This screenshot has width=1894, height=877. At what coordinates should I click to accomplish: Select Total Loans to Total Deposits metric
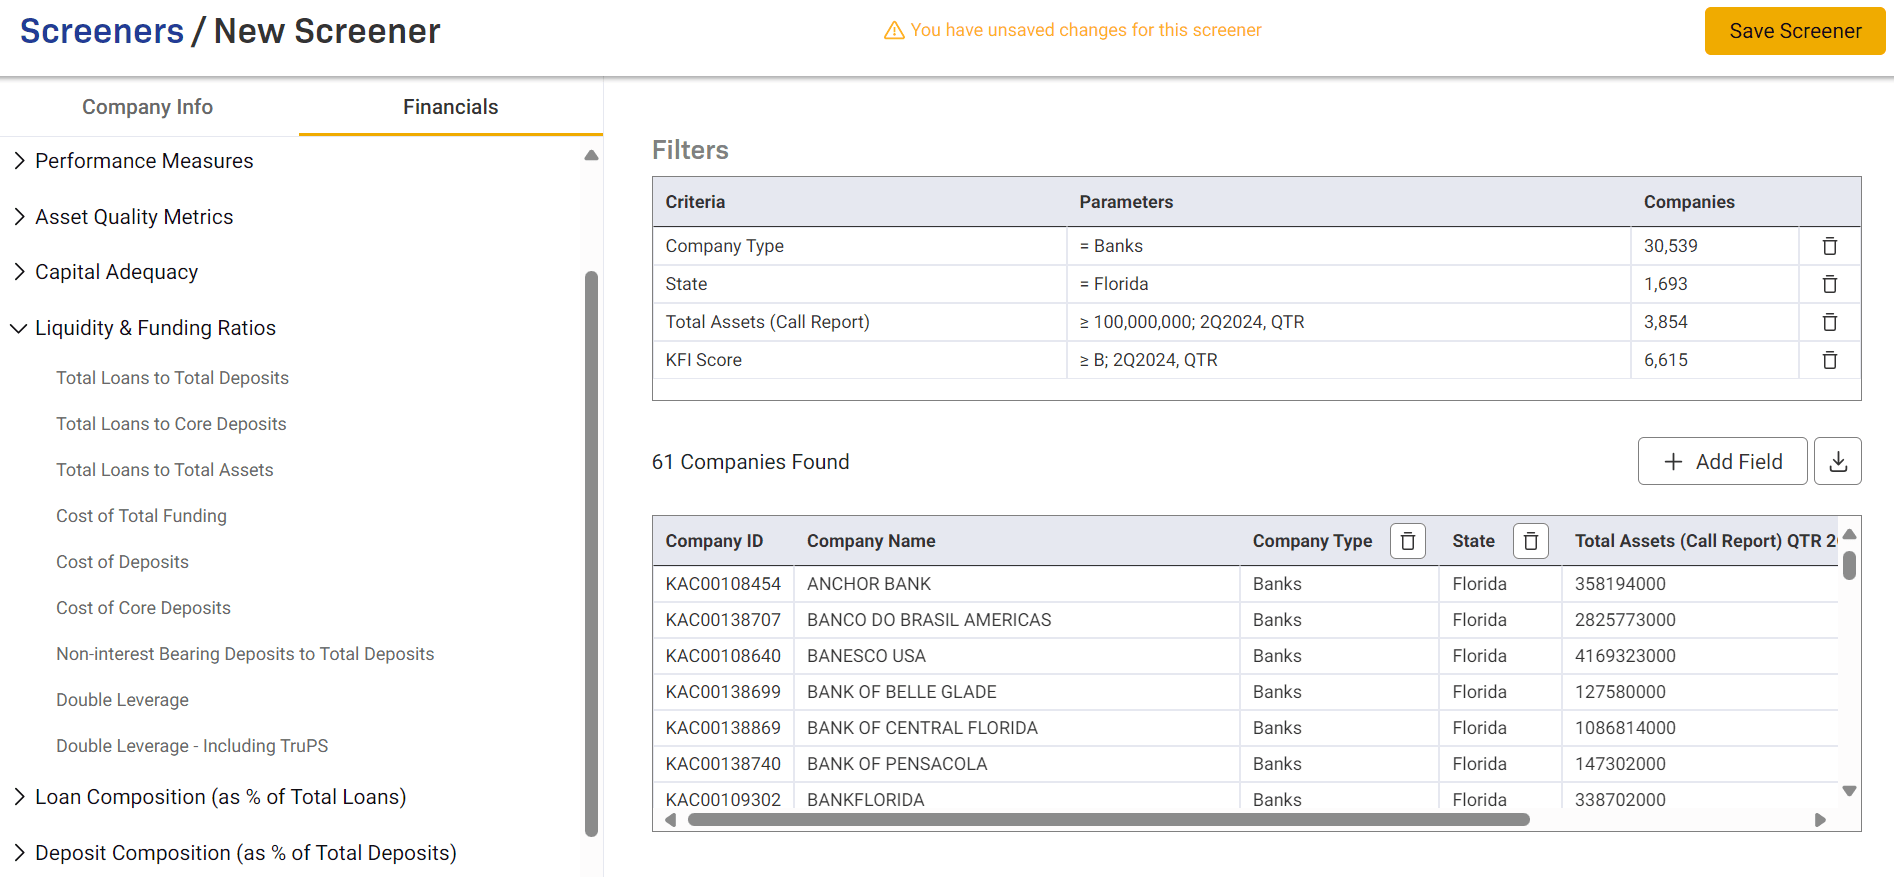point(172,378)
